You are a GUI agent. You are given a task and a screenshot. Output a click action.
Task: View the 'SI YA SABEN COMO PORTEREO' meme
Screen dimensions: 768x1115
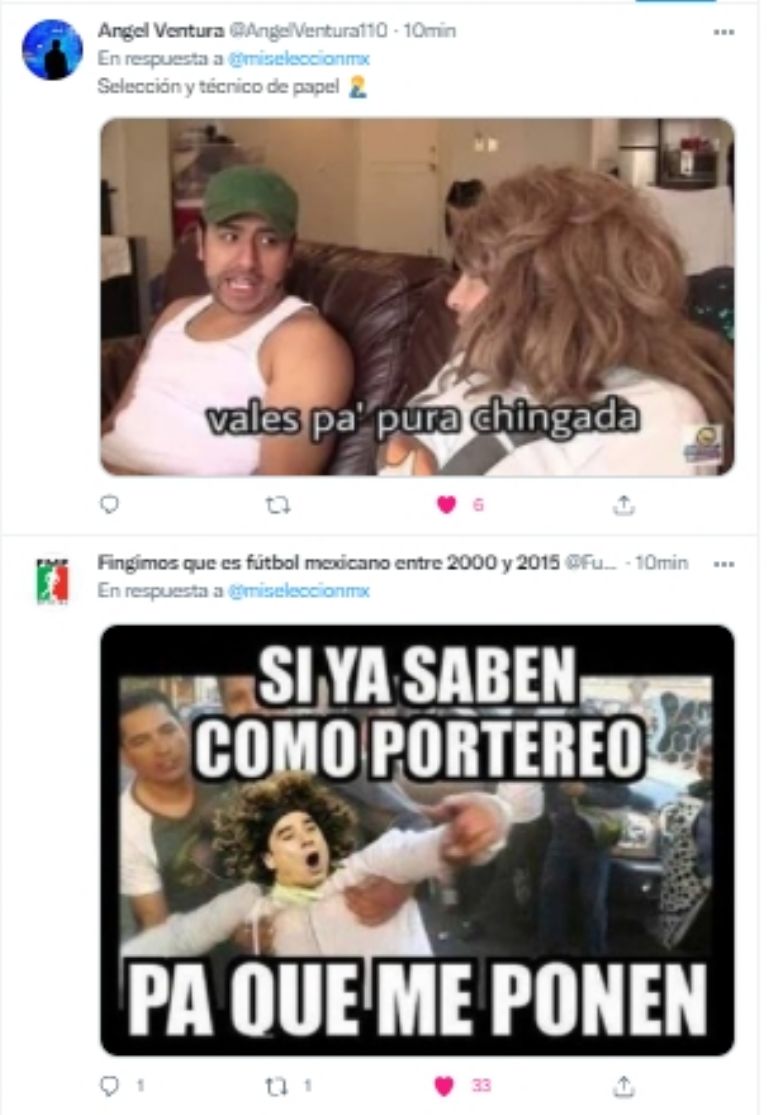[417, 840]
